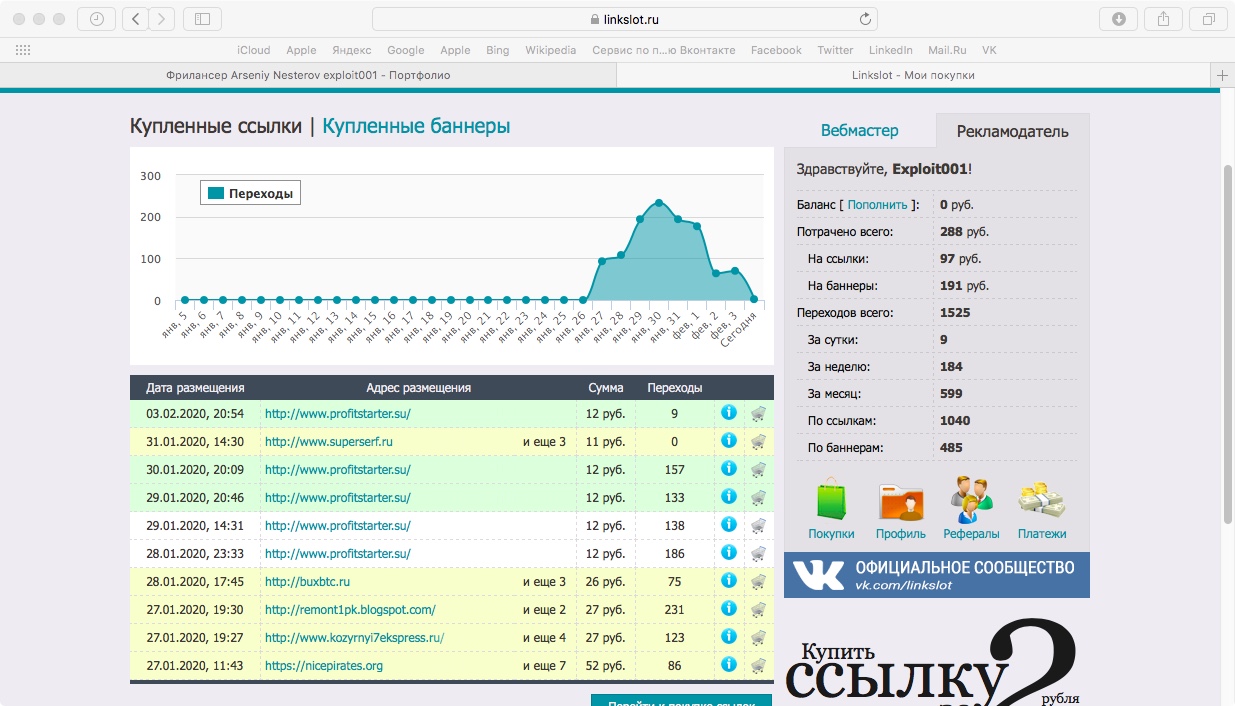Click chart peak point at янв. 30
The height and width of the screenshot is (706, 1235).
coord(658,202)
